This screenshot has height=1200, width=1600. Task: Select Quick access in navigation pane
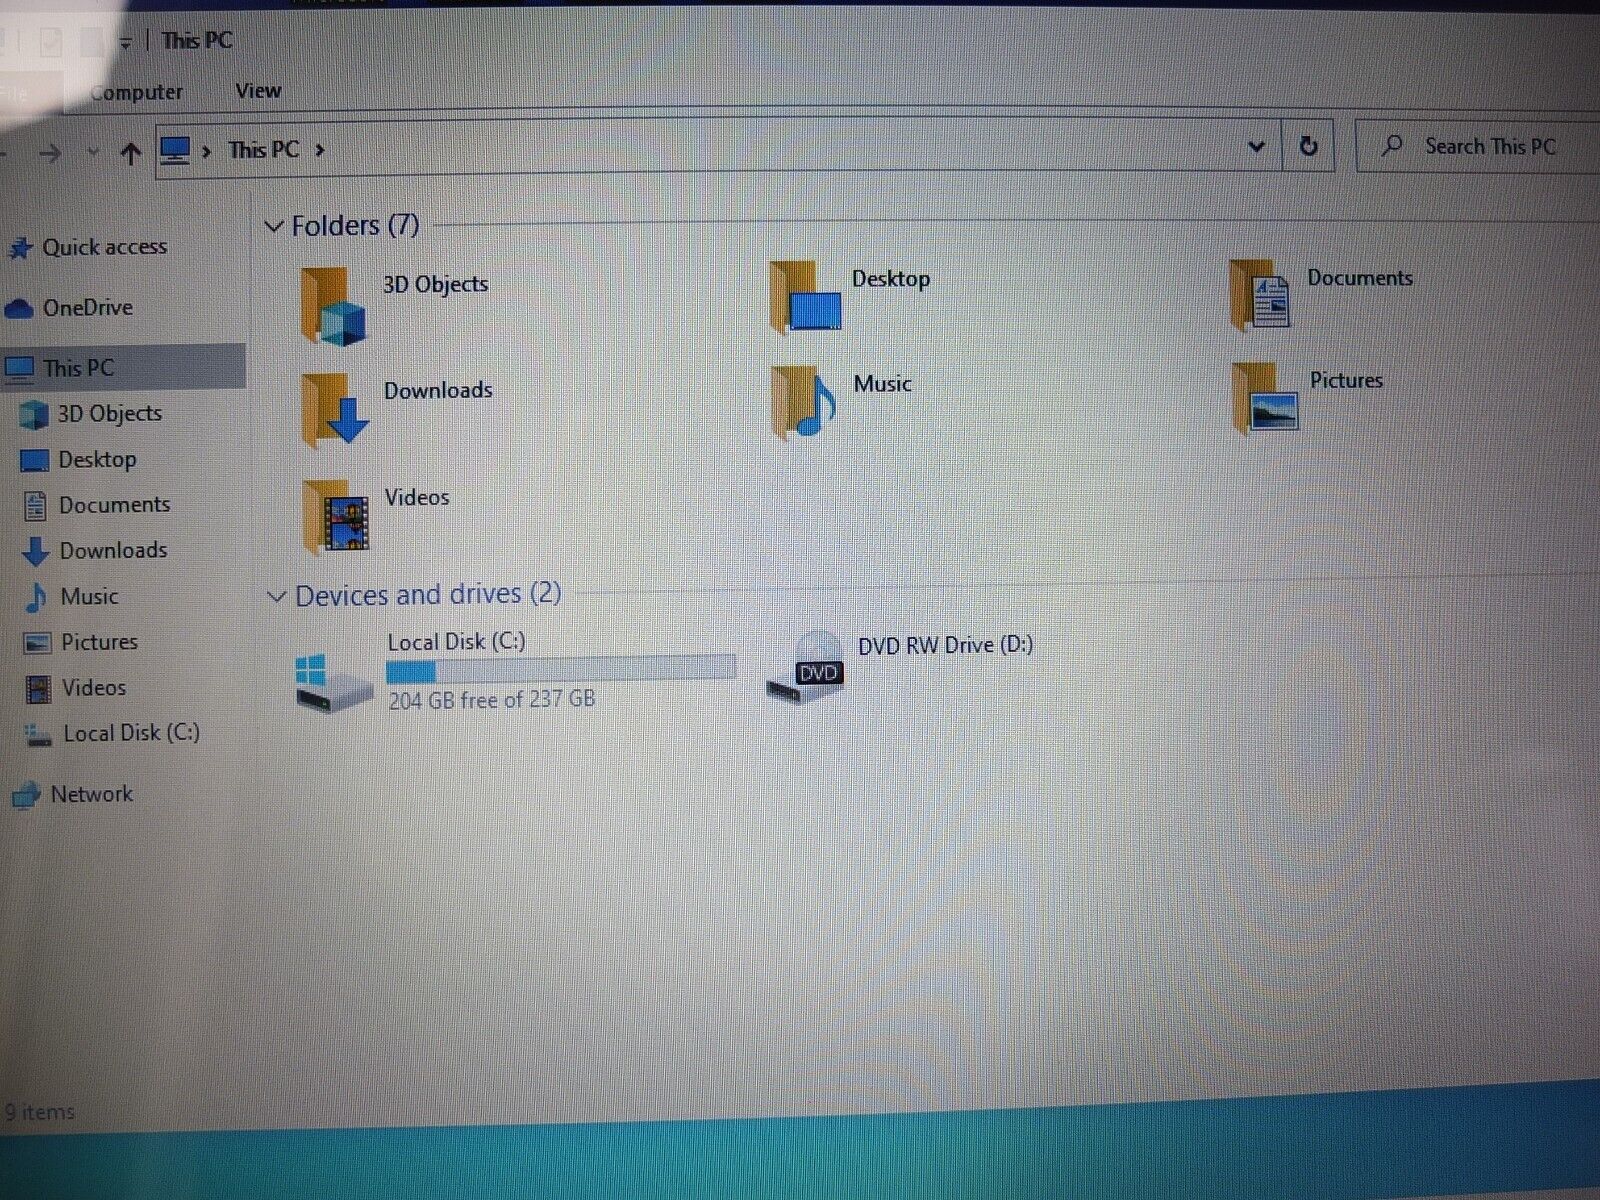(x=104, y=247)
